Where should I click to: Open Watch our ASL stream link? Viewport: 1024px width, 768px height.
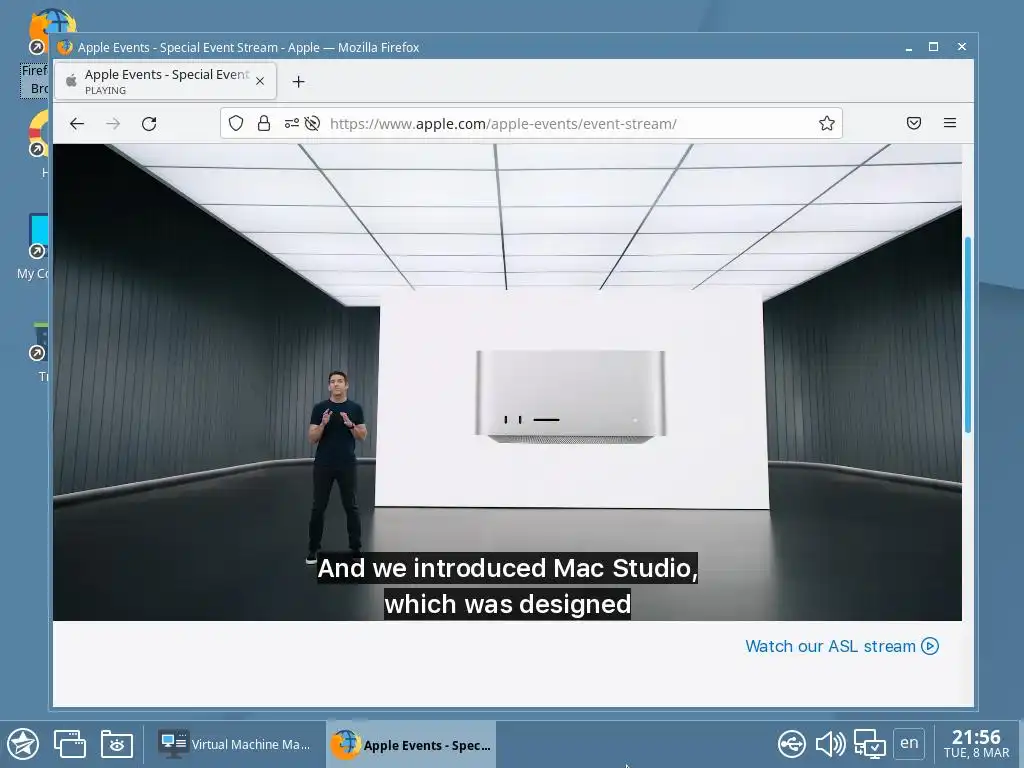coord(842,646)
